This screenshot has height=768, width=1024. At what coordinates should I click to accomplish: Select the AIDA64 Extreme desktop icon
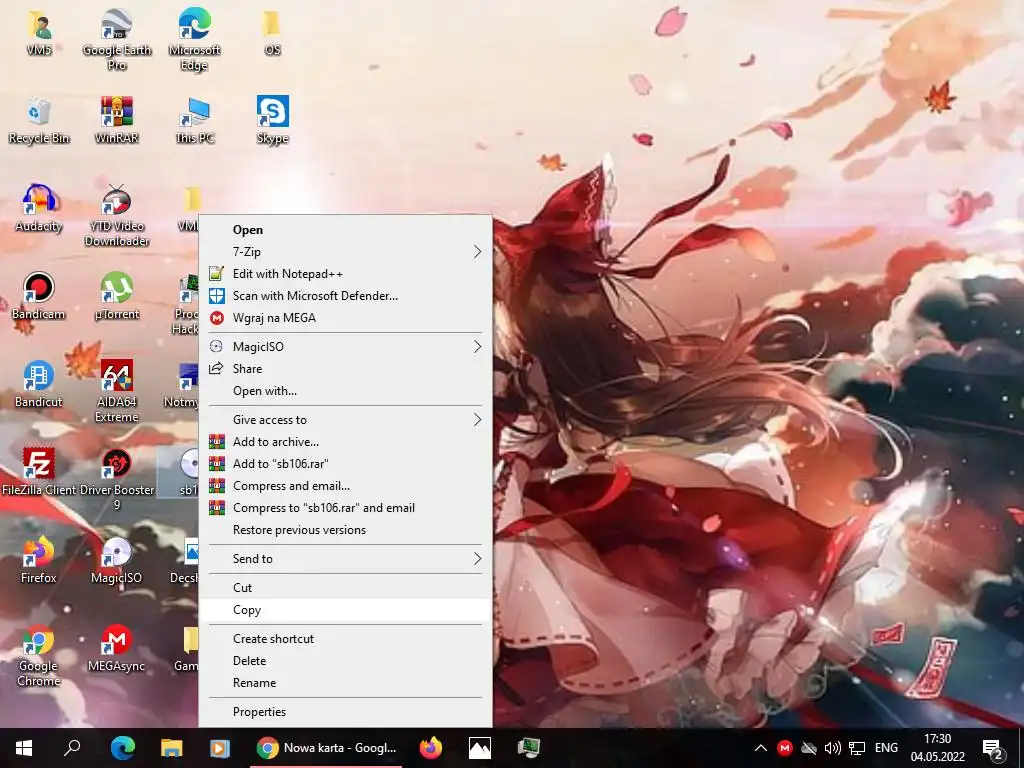(117, 391)
